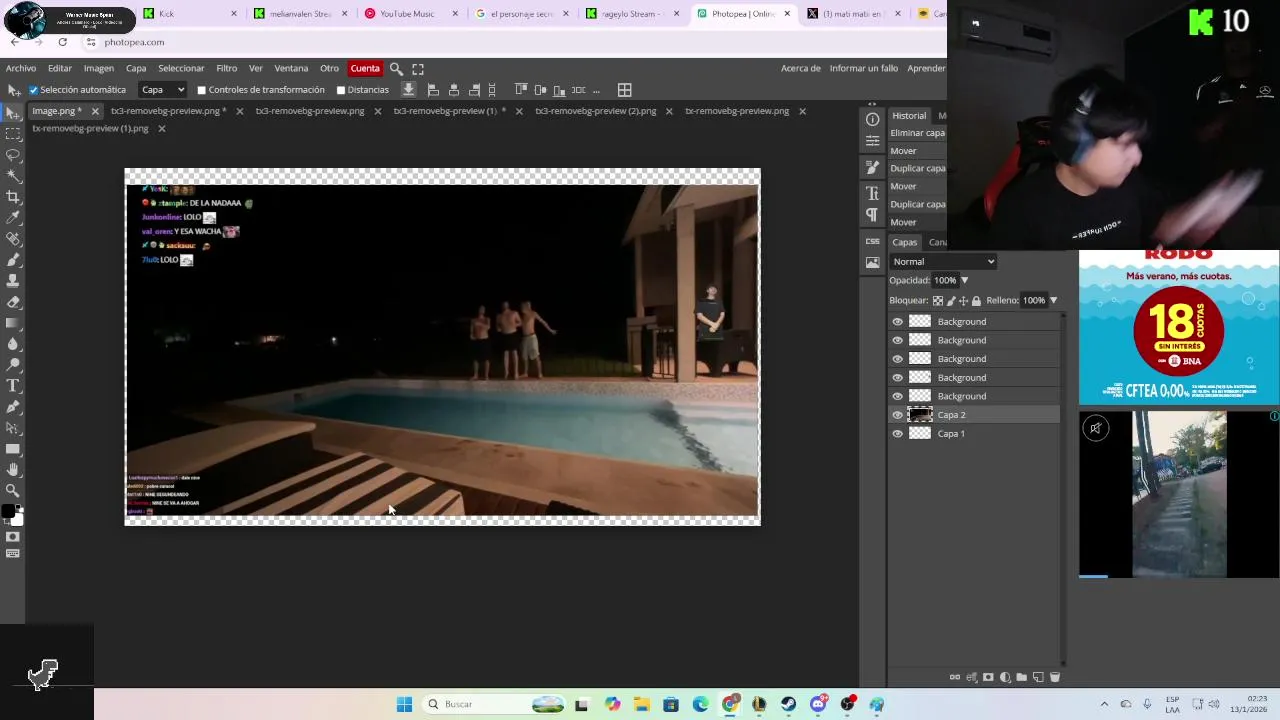Enable Distancias checkbox
This screenshot has width=1280, height=720.
341,90
